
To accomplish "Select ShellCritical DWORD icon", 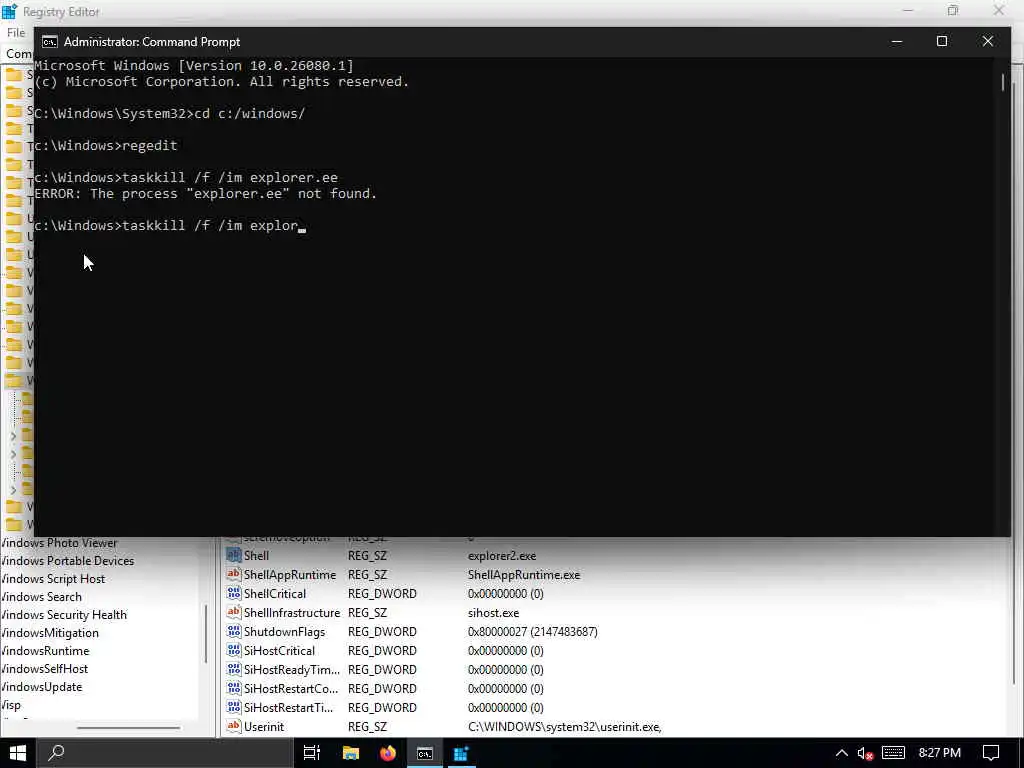I will point(234,594).
